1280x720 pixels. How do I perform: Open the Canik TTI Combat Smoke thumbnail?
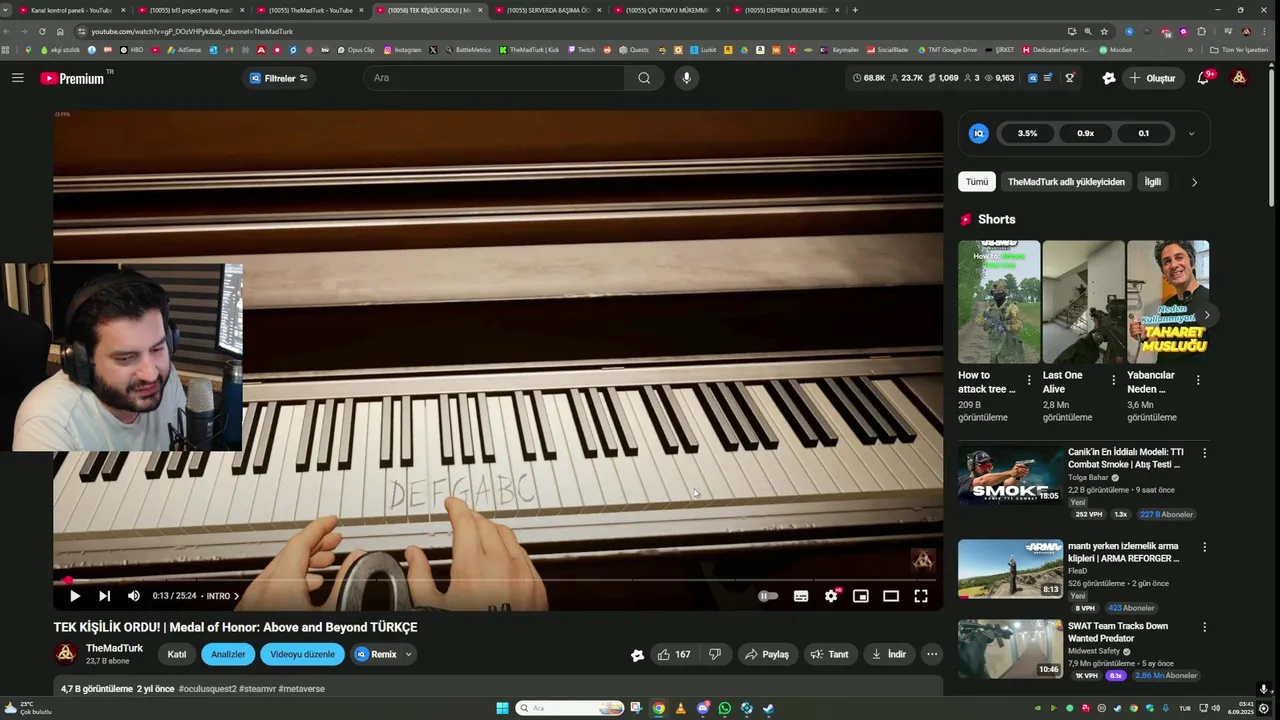point(1010,475)
